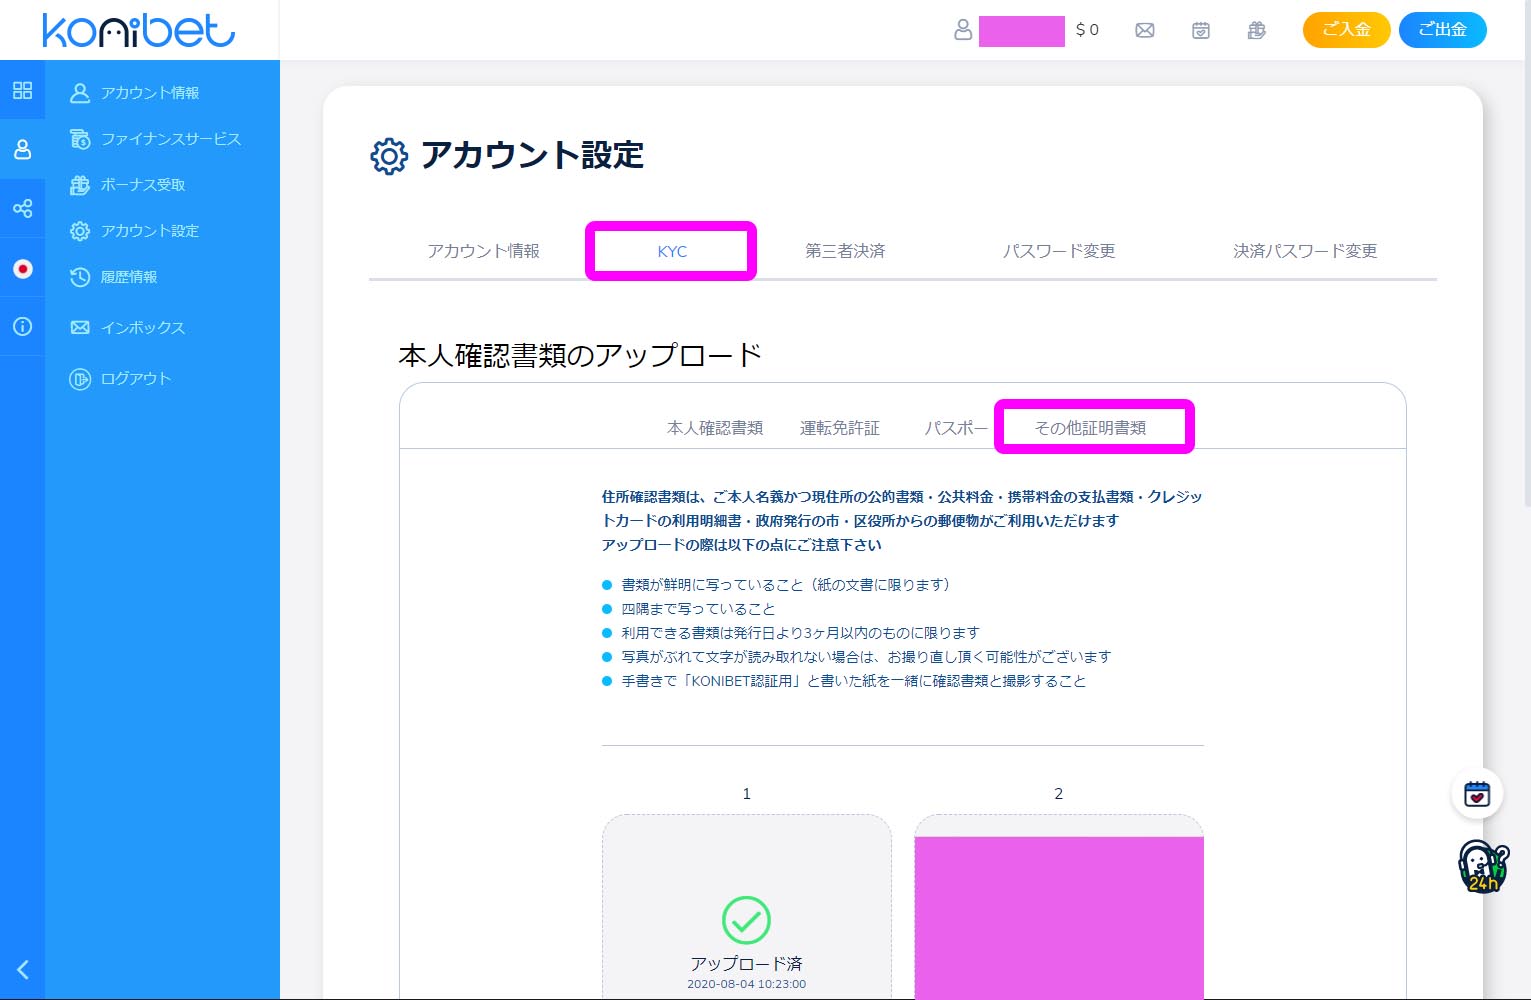Open the header calendar check-in icon
Image resolution: width=1531 pixels, height=1000 pixels.
(x=1201, y=31)
